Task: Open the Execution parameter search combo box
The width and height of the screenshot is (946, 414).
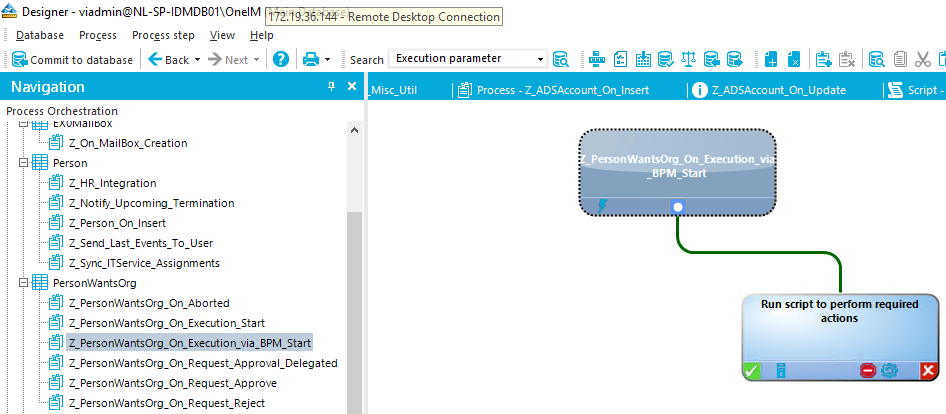Action: coord(468,59)
